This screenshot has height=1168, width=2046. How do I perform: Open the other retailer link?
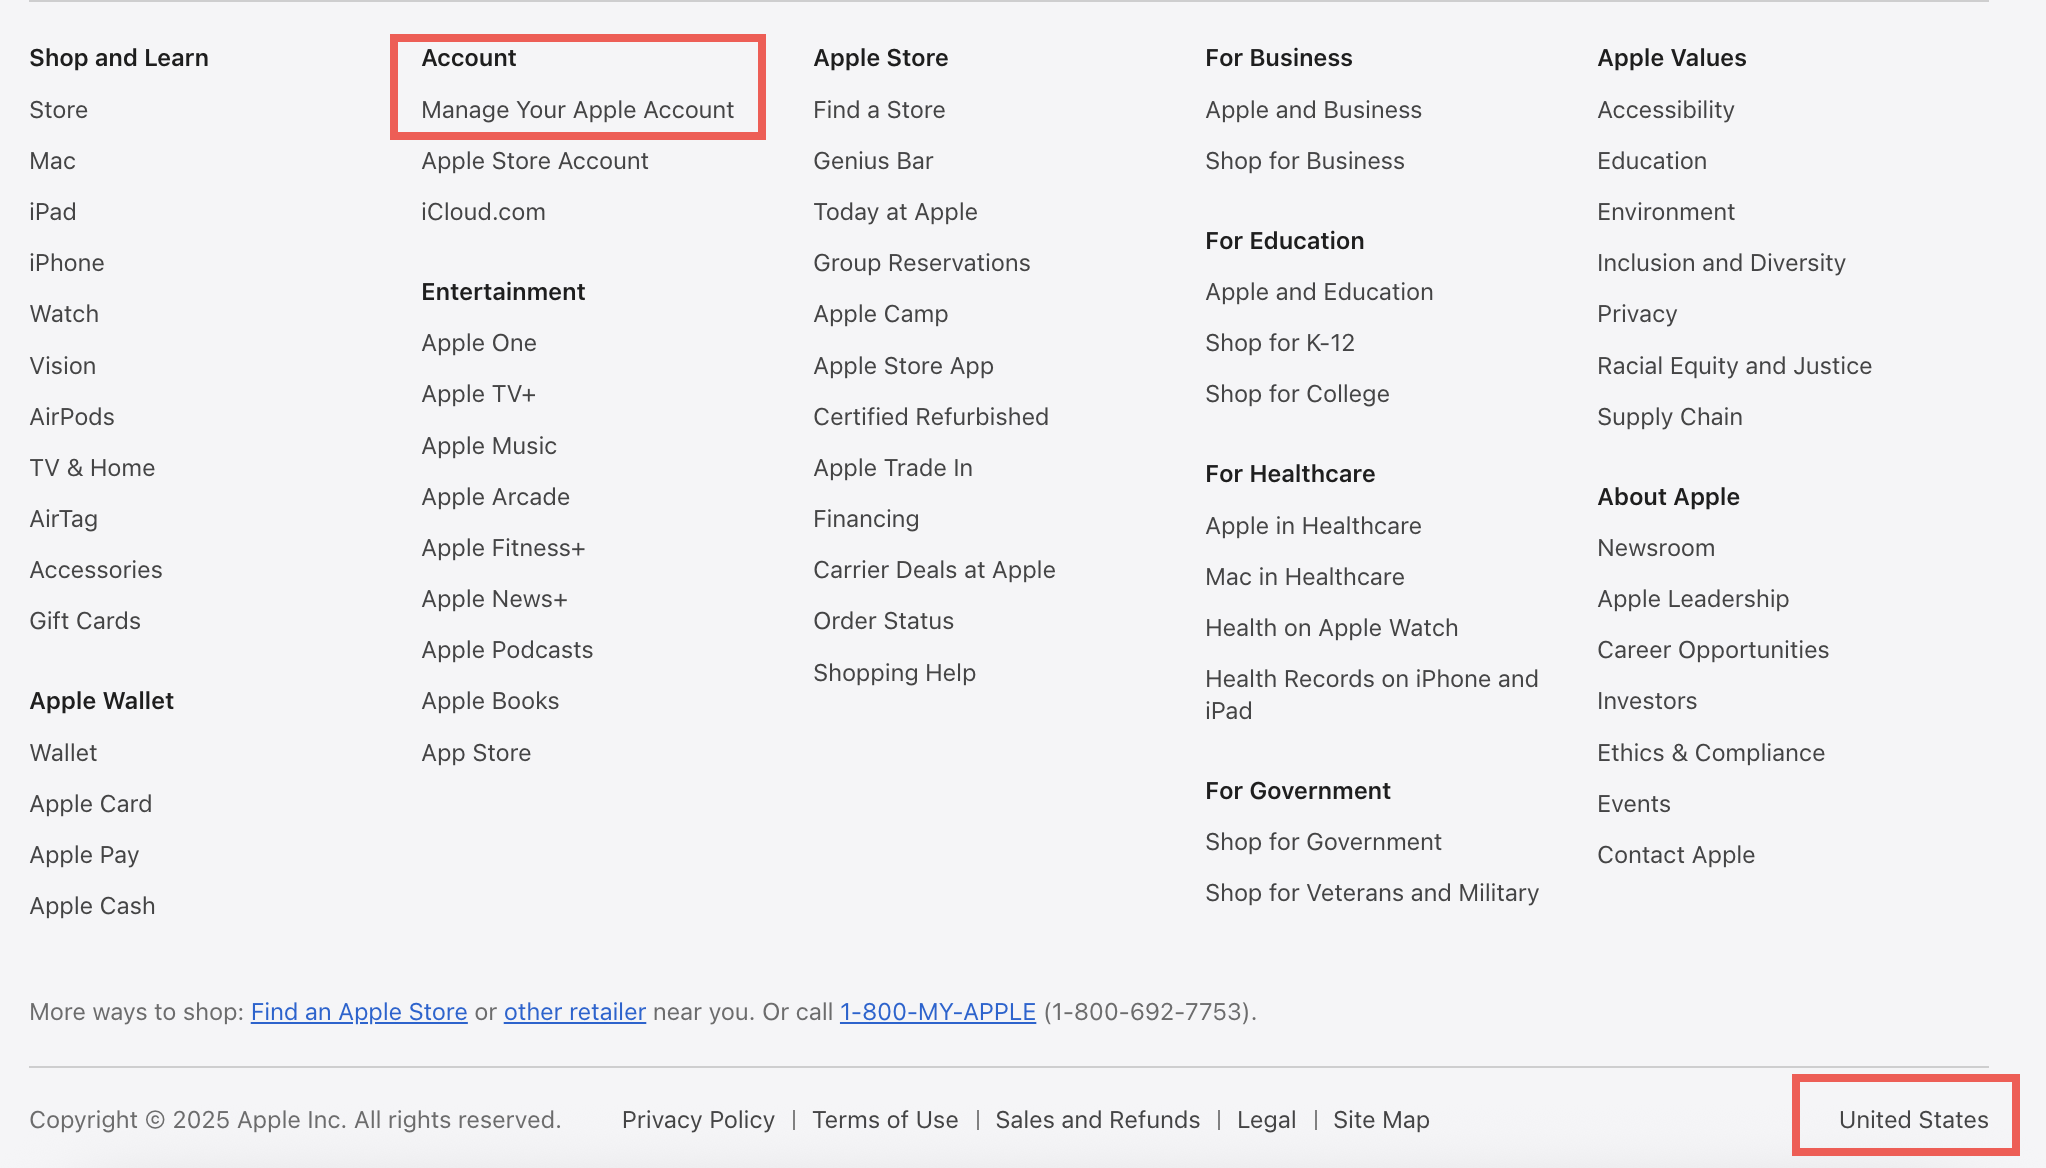tap(574, 1012)
